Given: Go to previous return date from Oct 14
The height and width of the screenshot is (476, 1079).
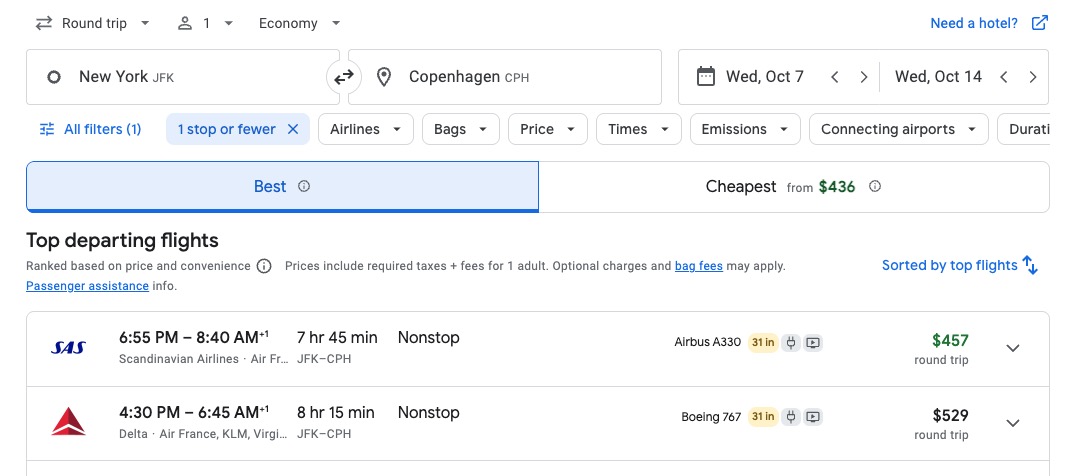Looking at the screenshot, I should 1003,77.
